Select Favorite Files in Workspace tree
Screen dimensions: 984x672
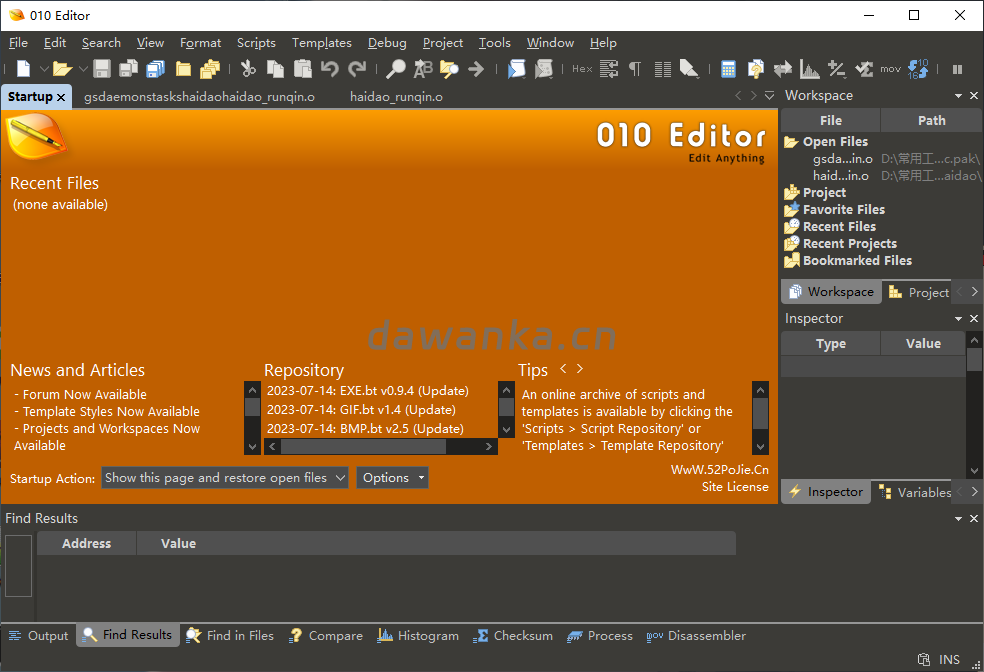pyautogui.click(x=843, y=210)
